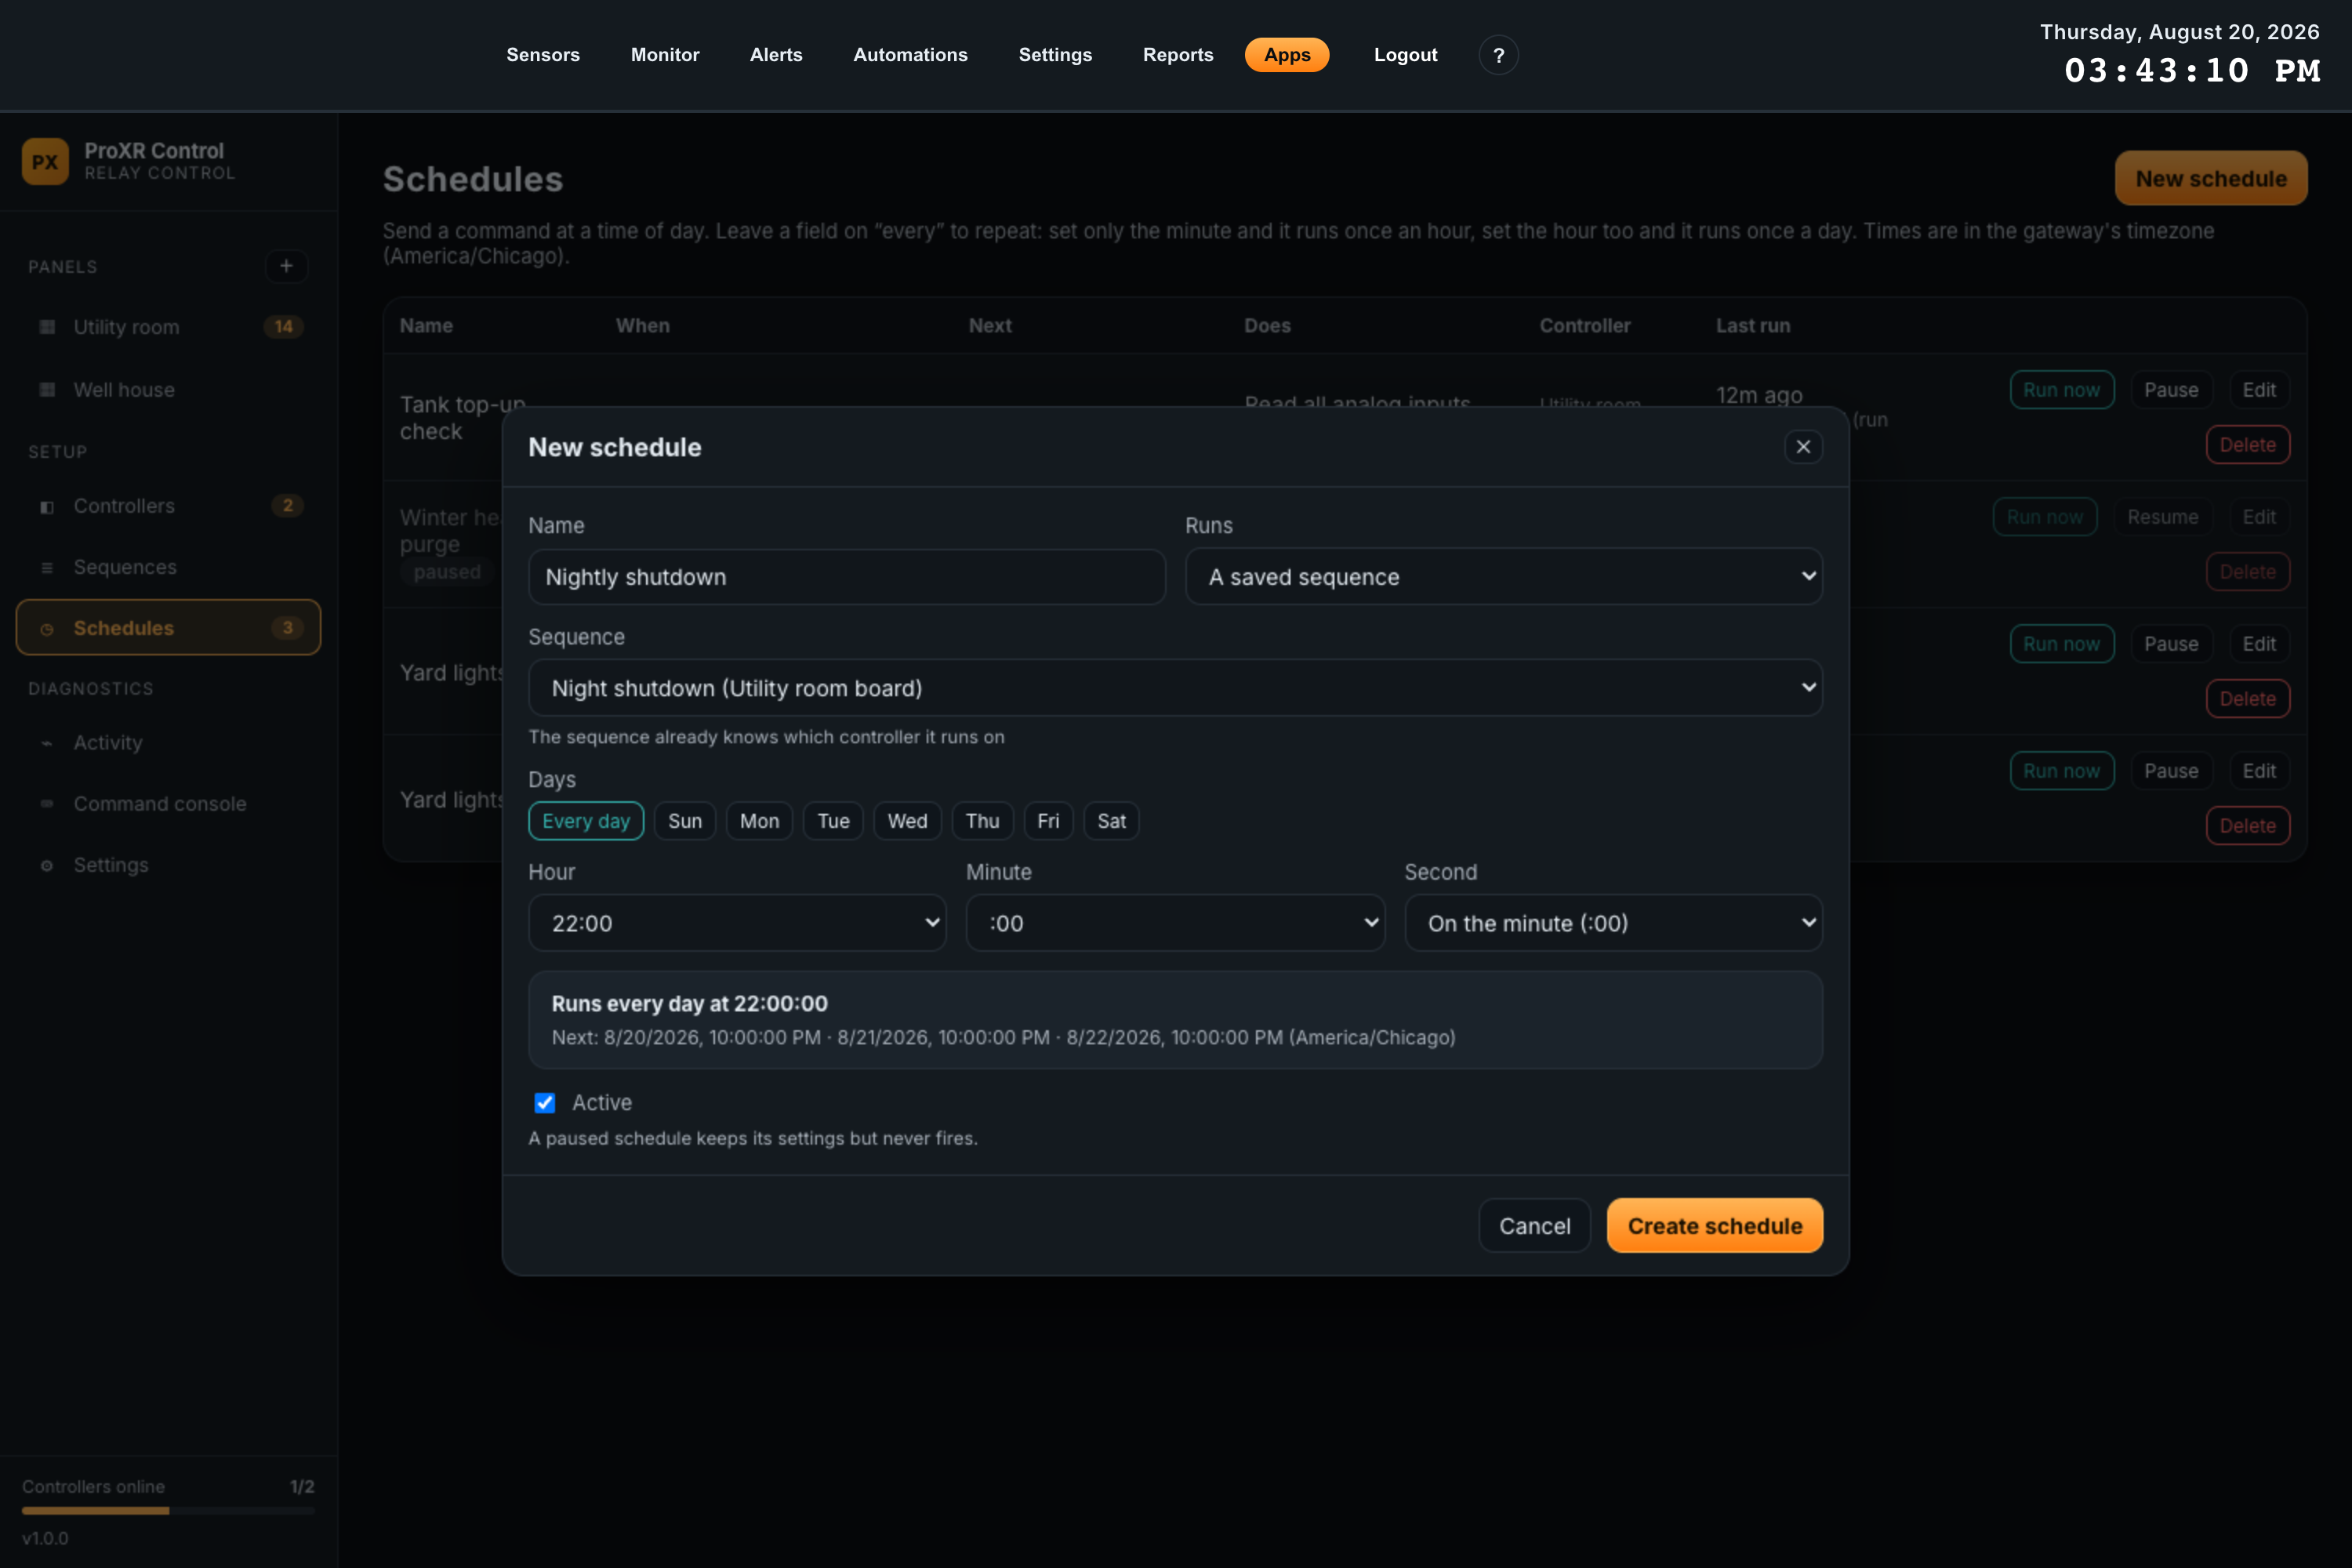The width and height of the screenshot is (2352, 1568).
Task: Click the Name field containing Nightly shutdown
Action: (847, 577)
